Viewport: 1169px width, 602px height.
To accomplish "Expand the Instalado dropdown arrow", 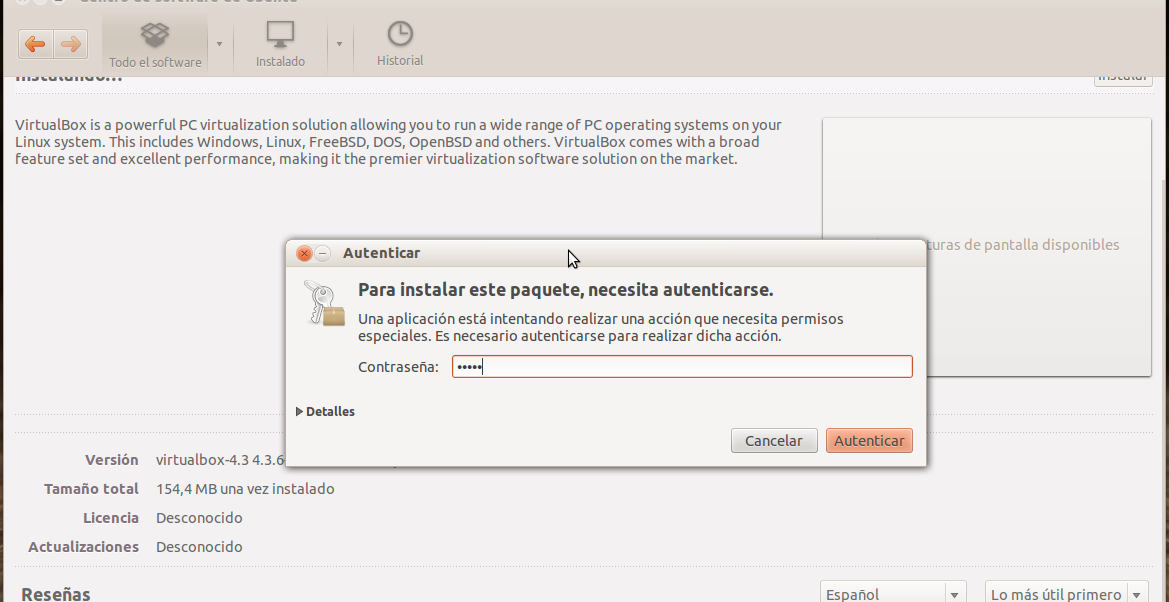I will 339,44.
